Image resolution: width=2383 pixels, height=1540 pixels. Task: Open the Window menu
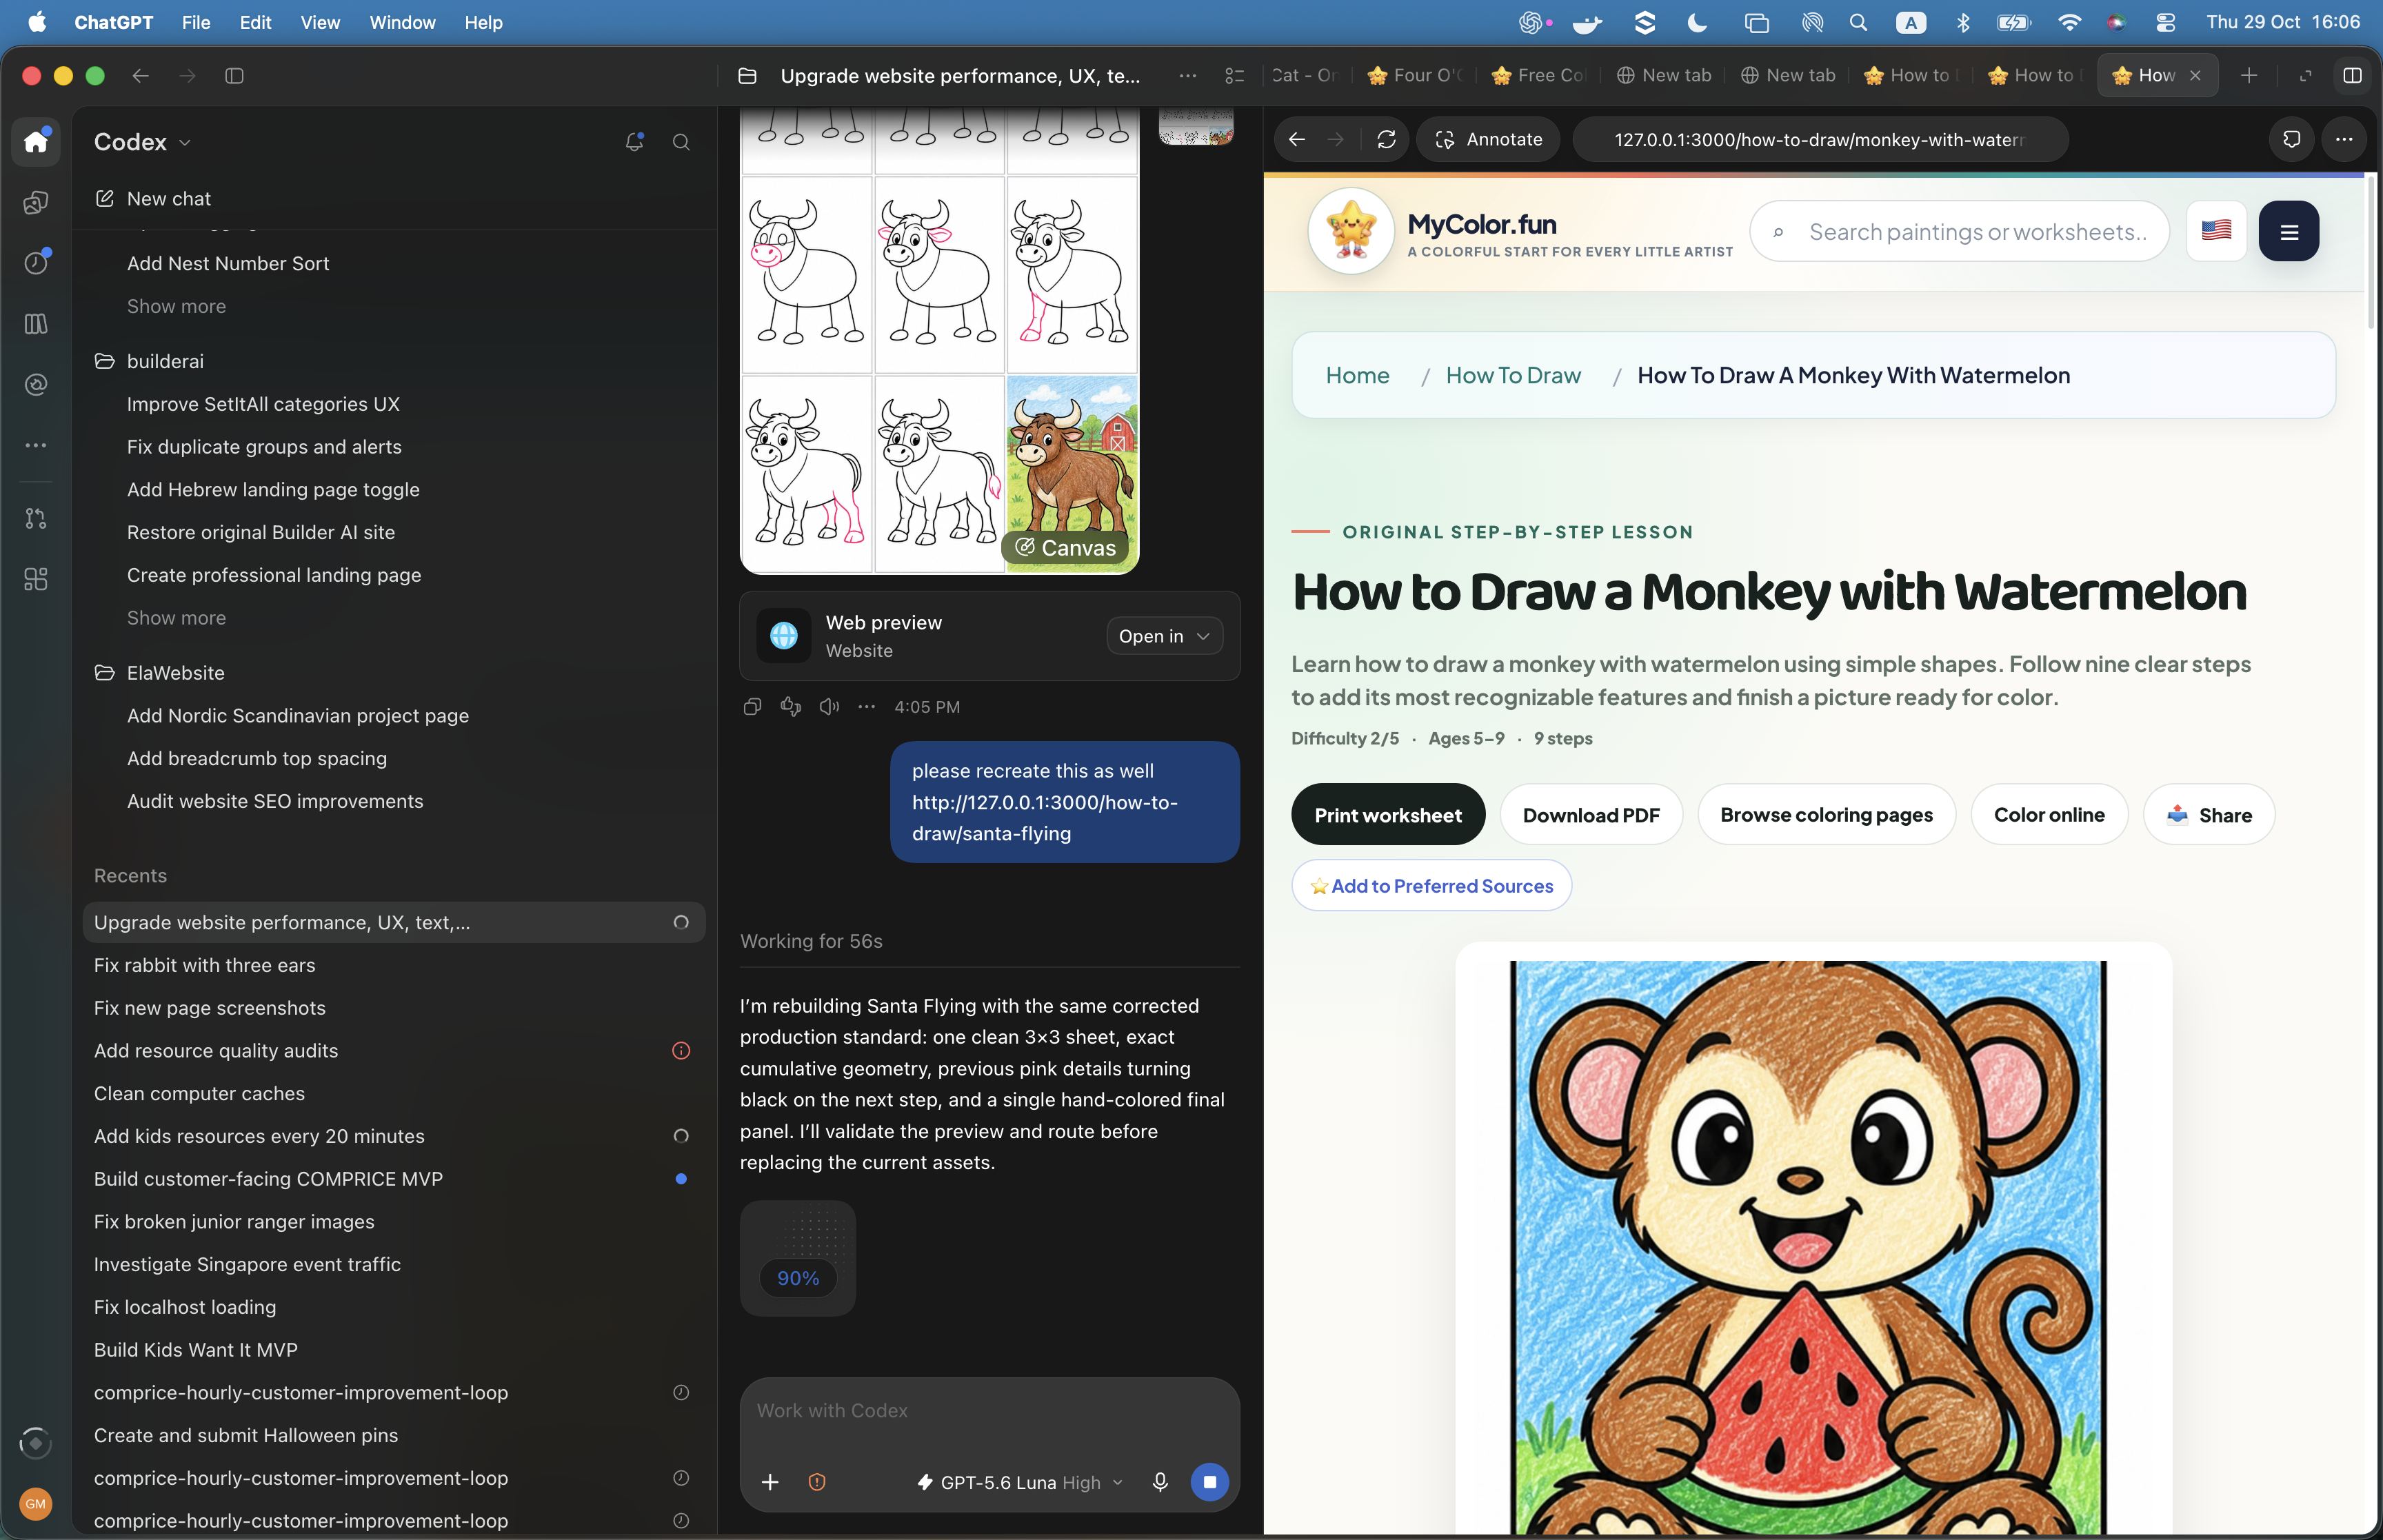tap(402, 22)
